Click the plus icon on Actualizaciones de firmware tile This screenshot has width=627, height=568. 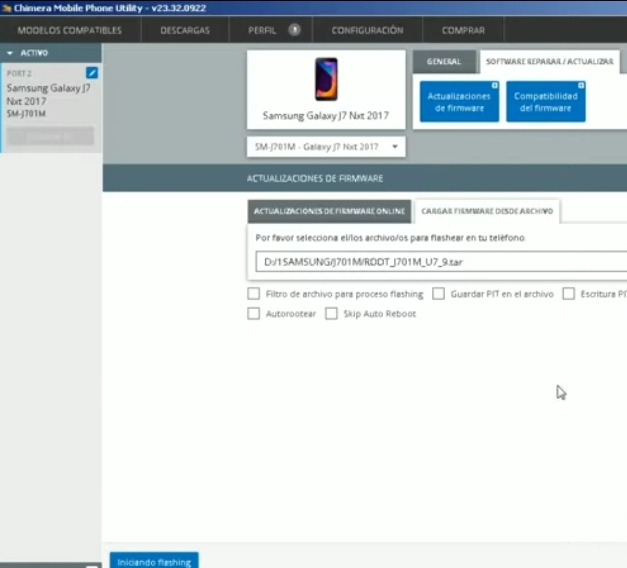pos(495,85)
